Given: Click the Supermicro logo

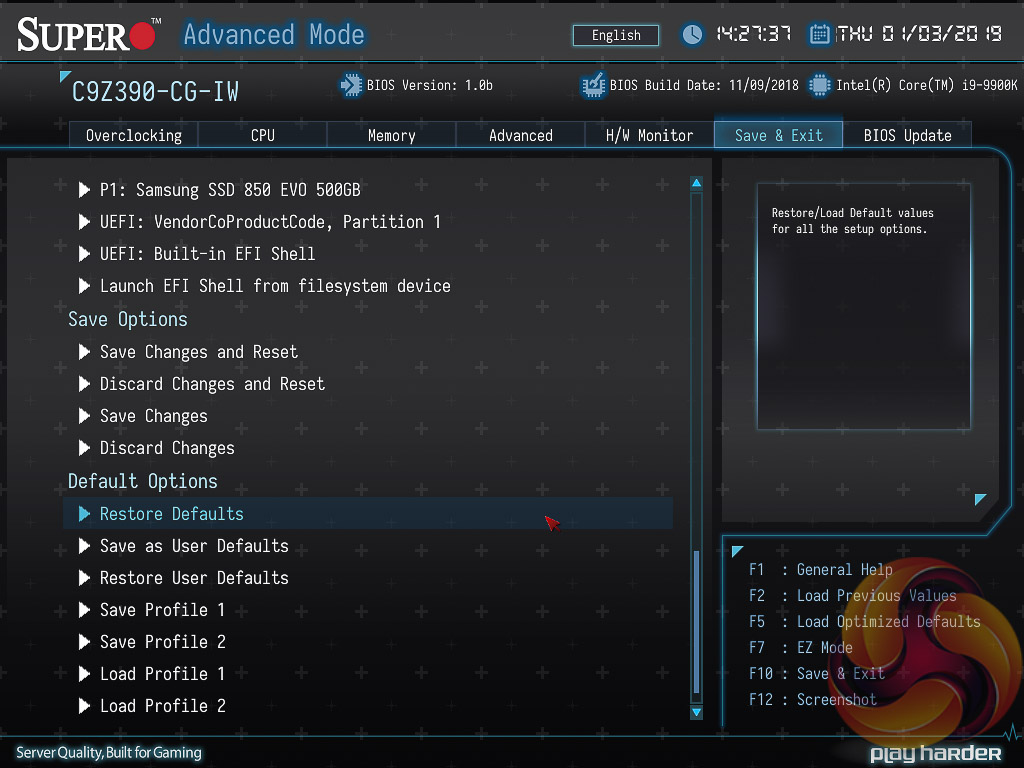Looking at the screenshot, I should click(88, 36).
